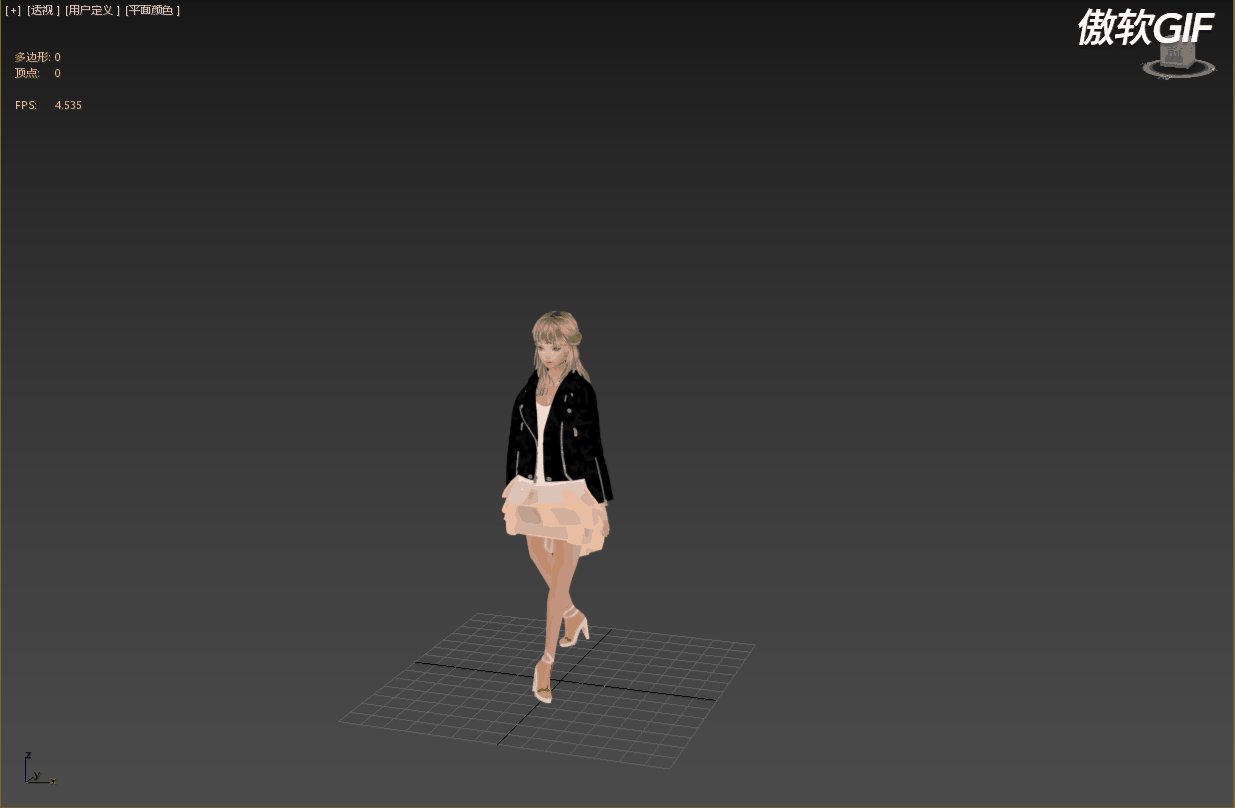Open the 平面颜色 shading mode menu

(x=152, y=10)
